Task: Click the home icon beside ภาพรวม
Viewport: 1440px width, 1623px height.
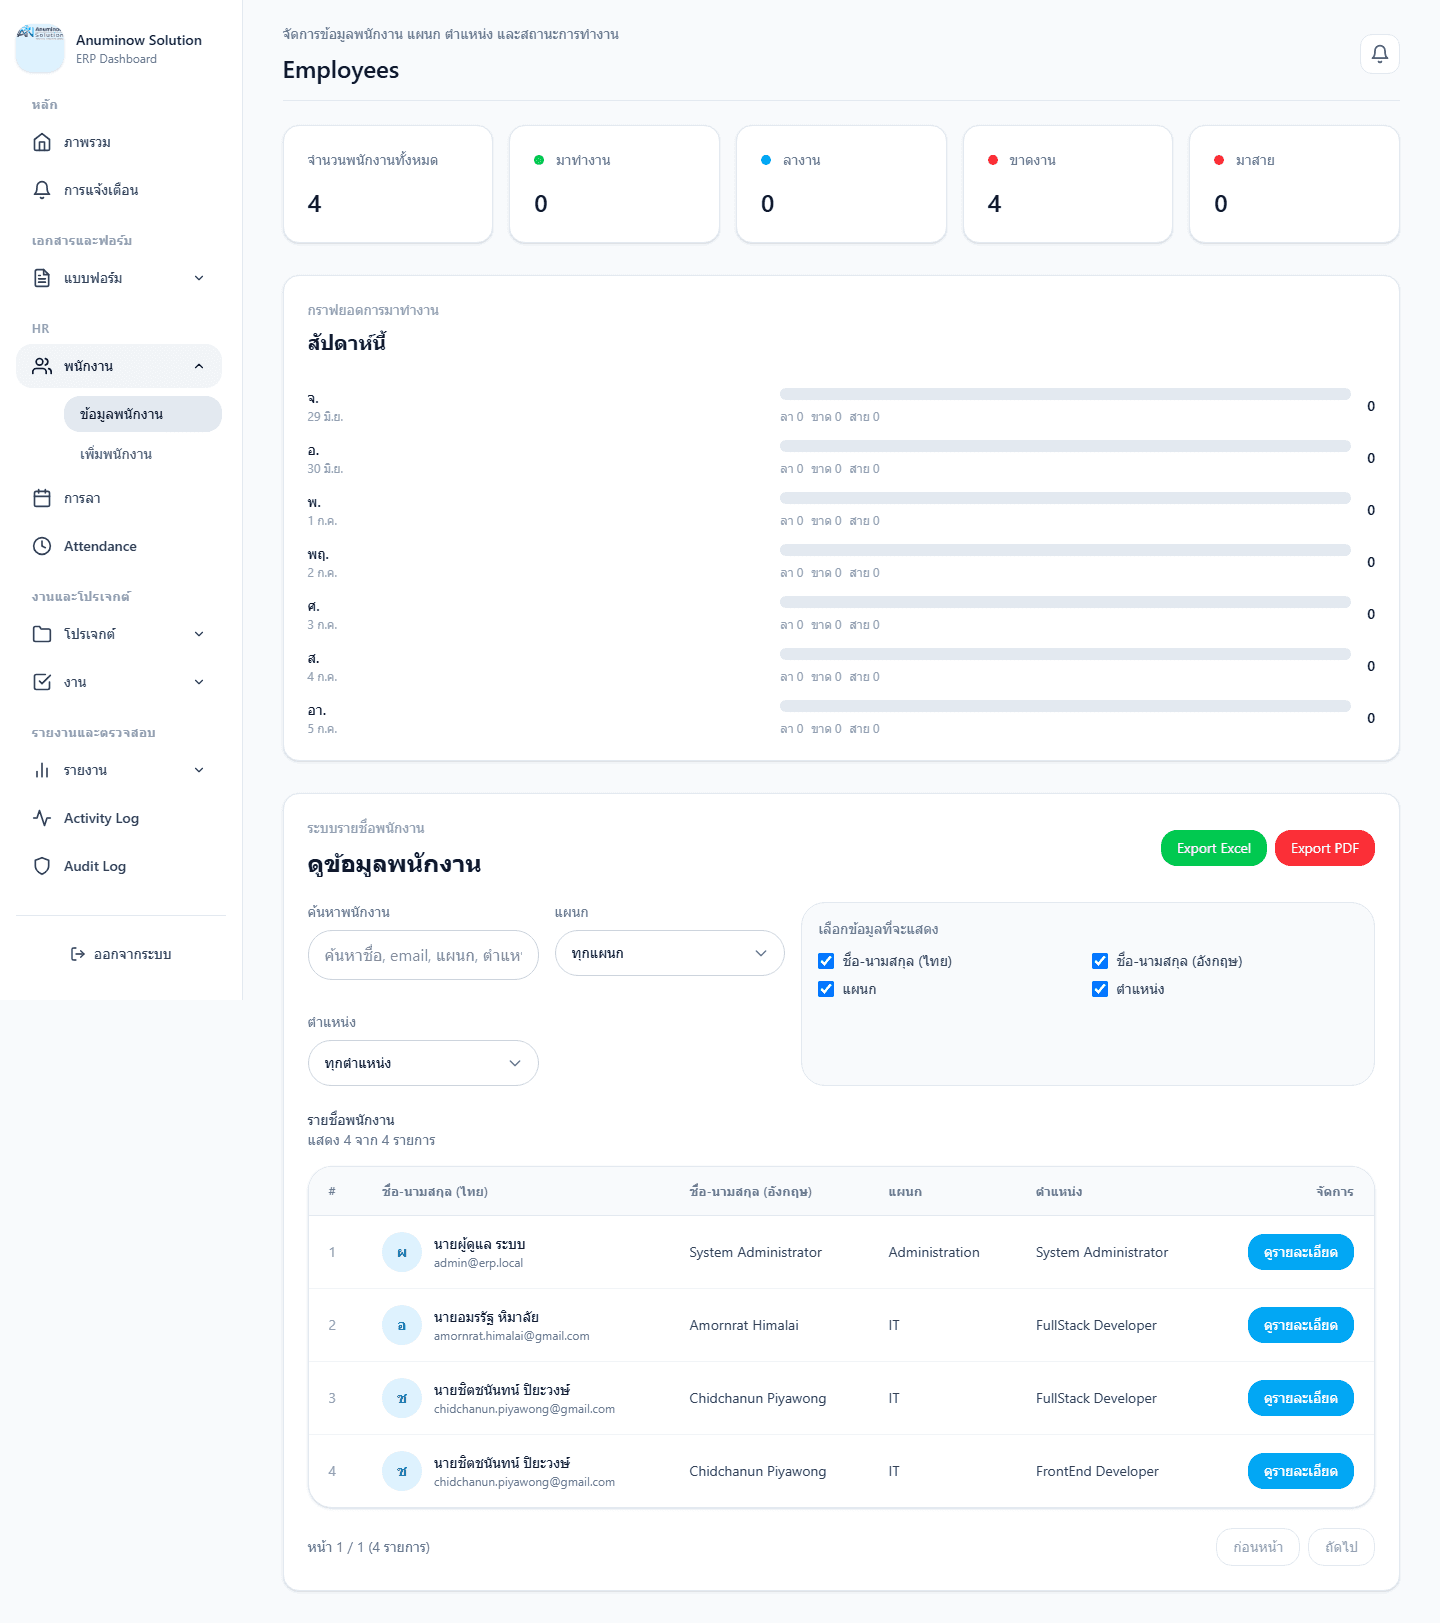Action: [42, 142]
